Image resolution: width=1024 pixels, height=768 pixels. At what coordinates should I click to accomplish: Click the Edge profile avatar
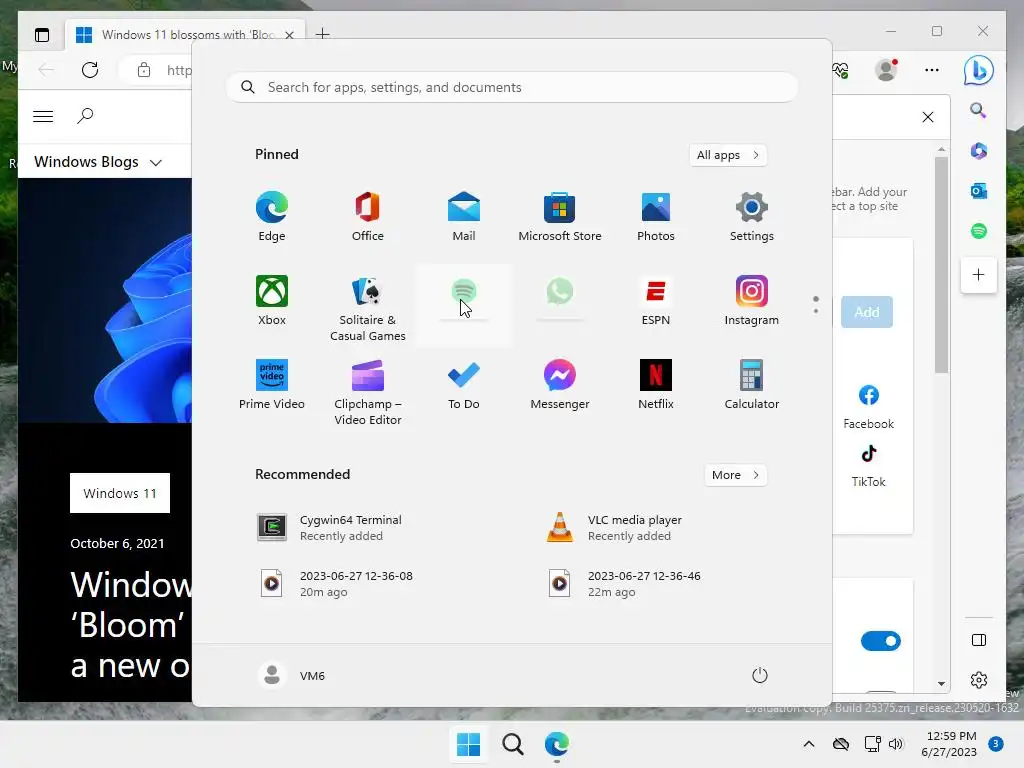tap(886, 70)
